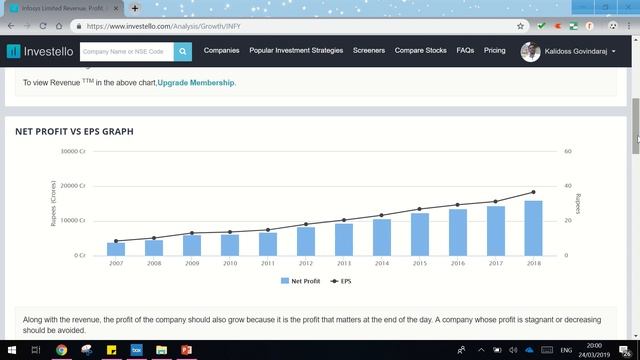Click the browser back arrow

pos(11,26)
